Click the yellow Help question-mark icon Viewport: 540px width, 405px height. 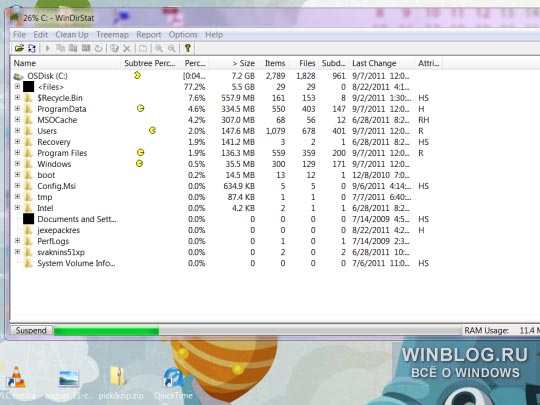click(x=187, y=48)
